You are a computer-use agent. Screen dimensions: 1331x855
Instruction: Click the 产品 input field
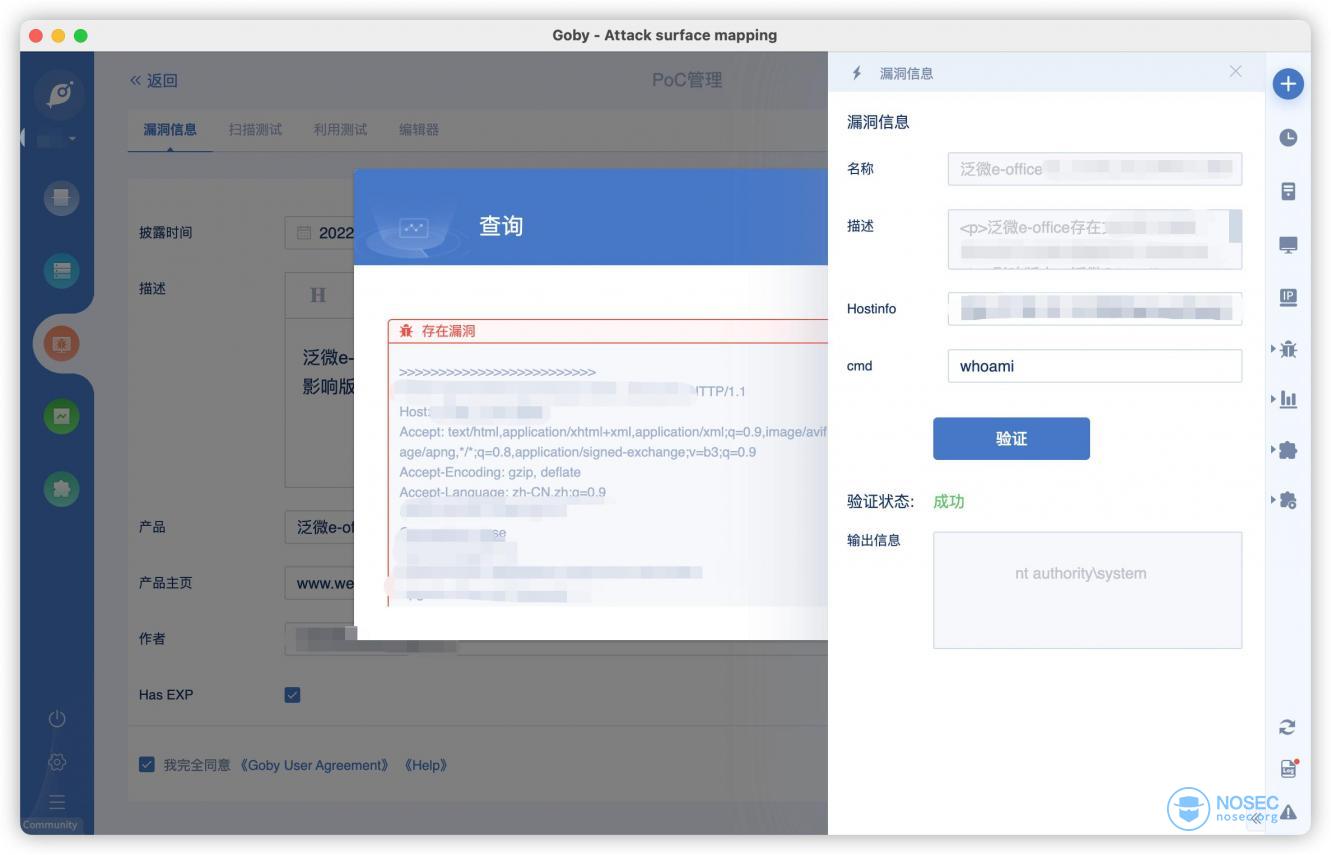click(x=319, y=527)
